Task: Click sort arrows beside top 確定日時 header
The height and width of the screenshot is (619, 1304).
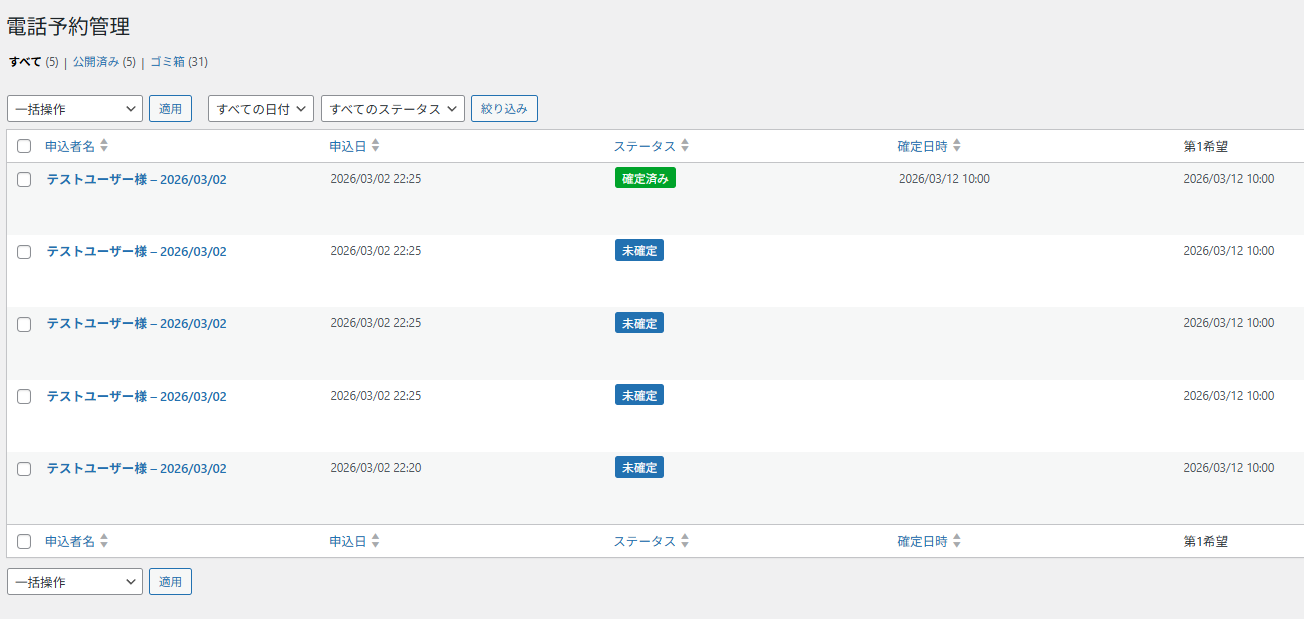Action: point(956,146)
